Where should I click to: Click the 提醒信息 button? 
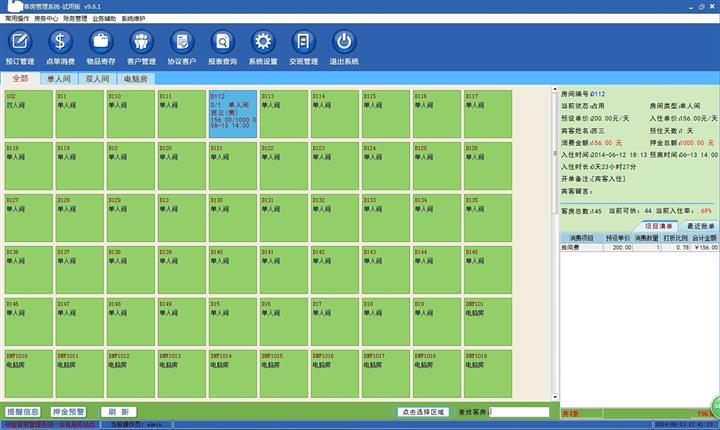click(23, 411)
